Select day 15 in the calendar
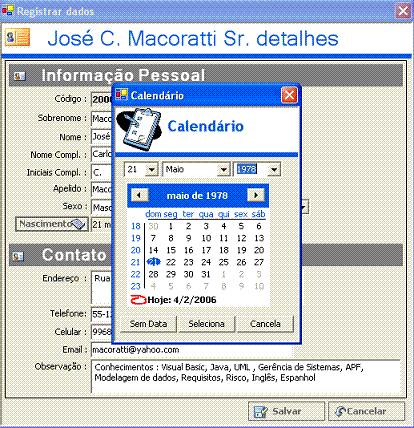Screen dimensions: 414x428 tap(171, 250)
